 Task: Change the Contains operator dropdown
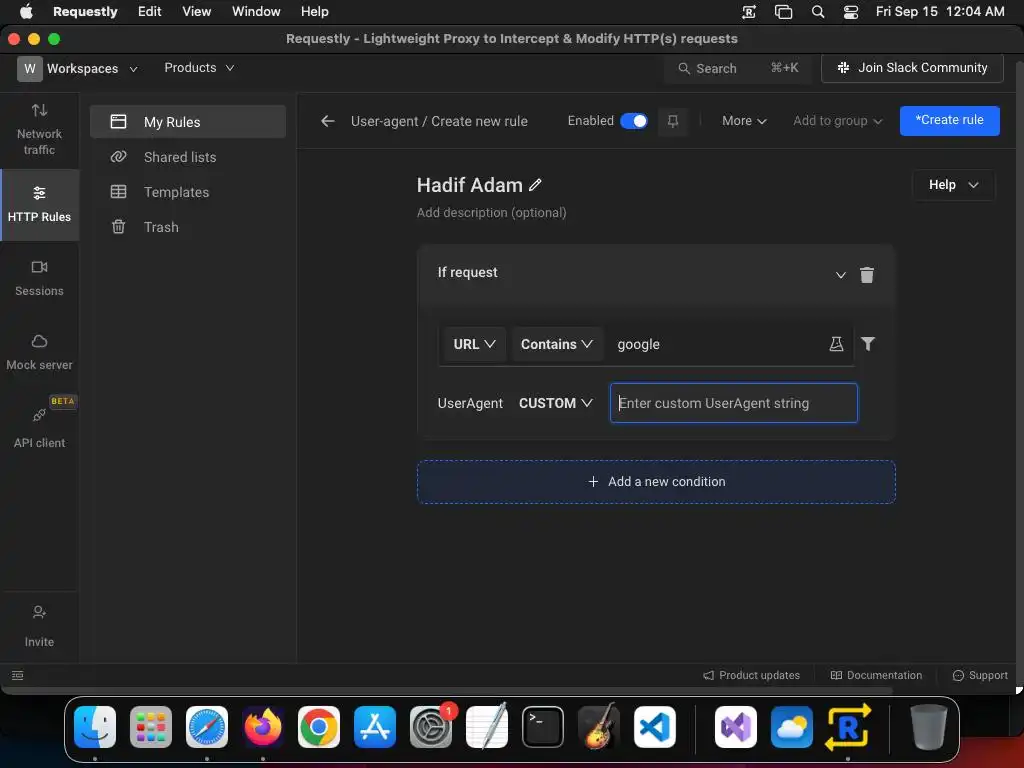(x=557, y=344)
